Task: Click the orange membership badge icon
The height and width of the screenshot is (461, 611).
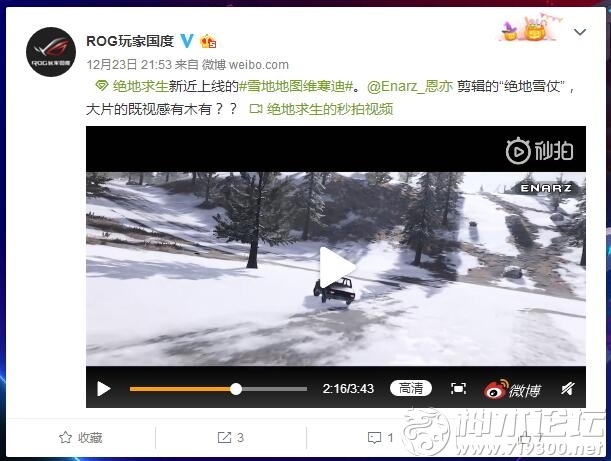Action: (x=208, y=41)
